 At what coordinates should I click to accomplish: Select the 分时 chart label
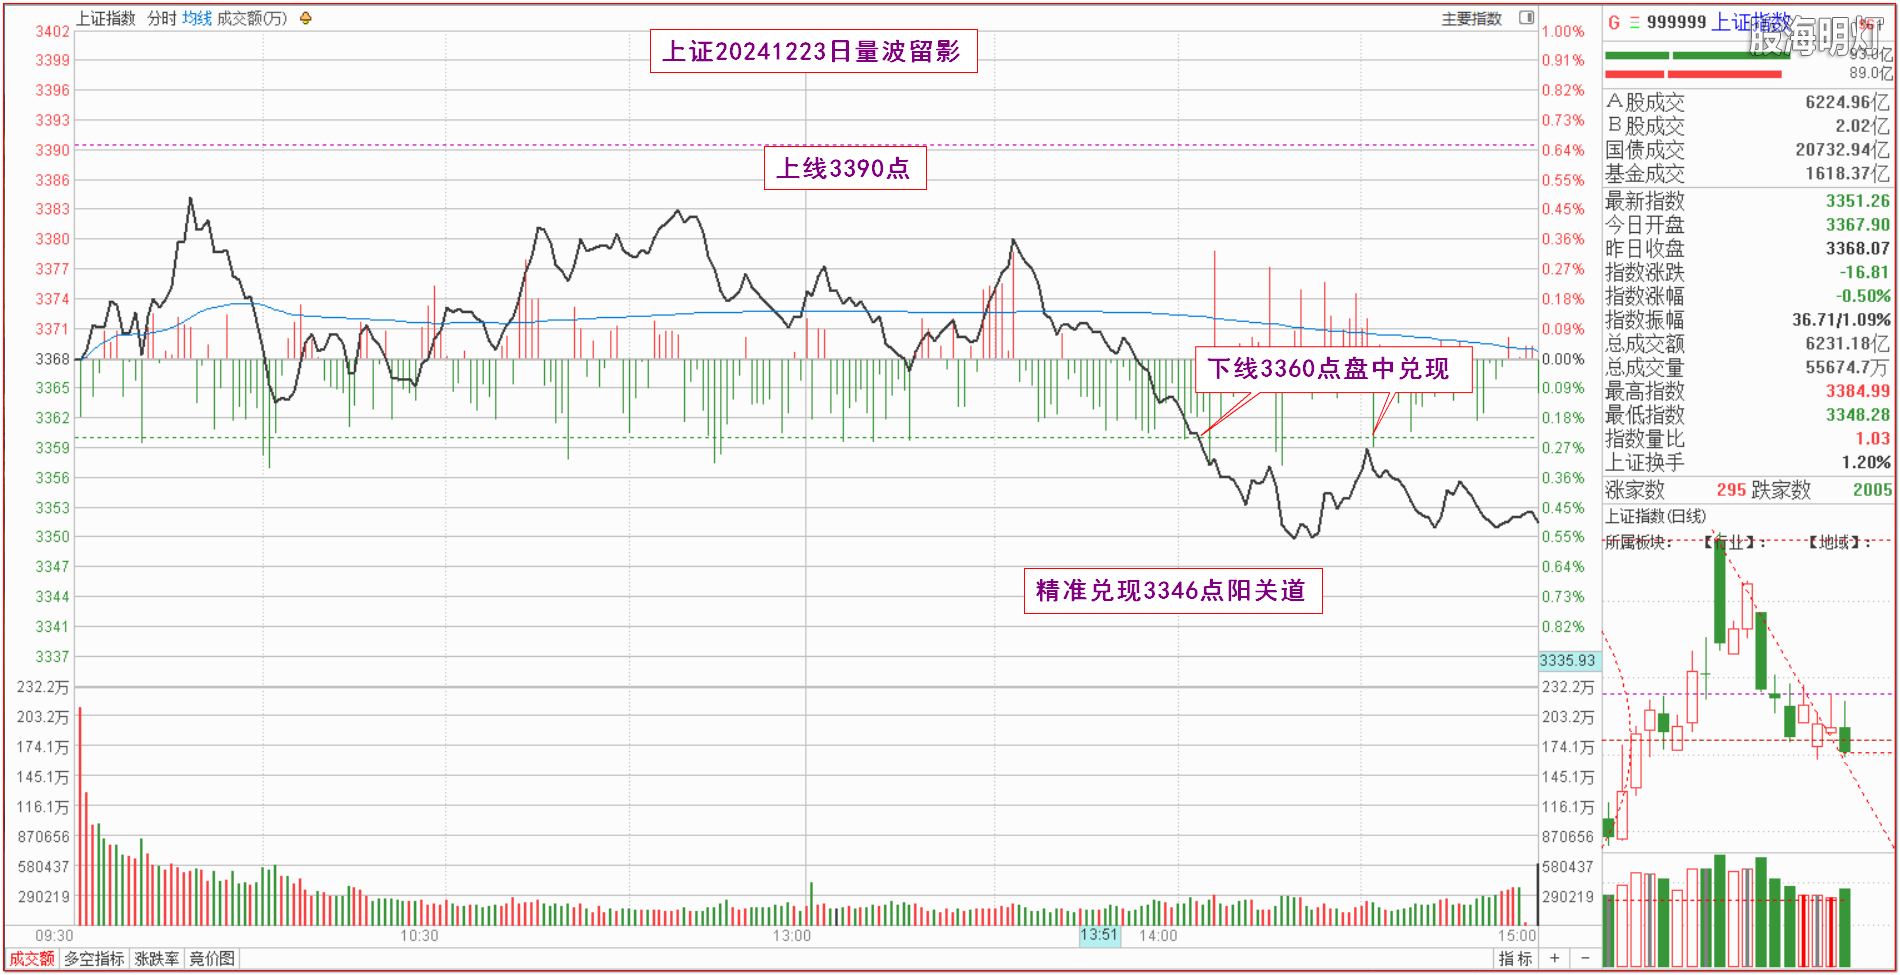click(x=162, y=18)
